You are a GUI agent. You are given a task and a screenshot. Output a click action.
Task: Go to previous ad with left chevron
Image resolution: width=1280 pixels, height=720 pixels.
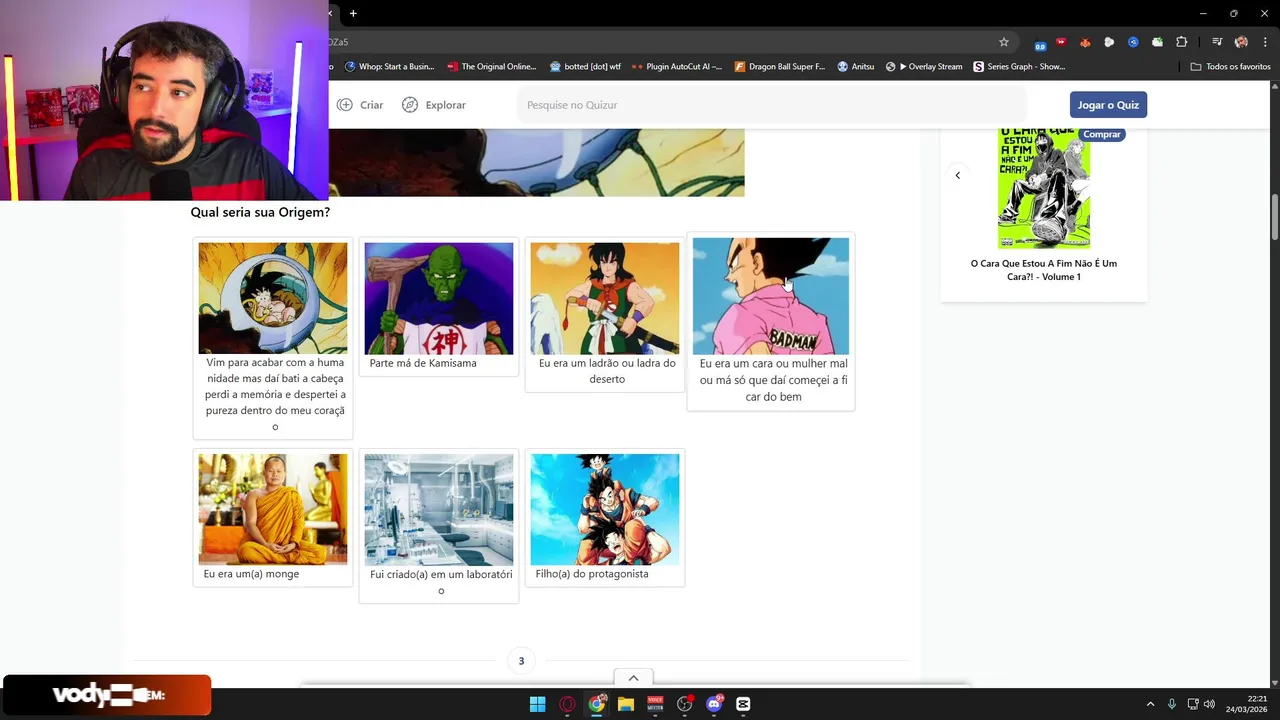pyautogui.click(x=957, y=176)
